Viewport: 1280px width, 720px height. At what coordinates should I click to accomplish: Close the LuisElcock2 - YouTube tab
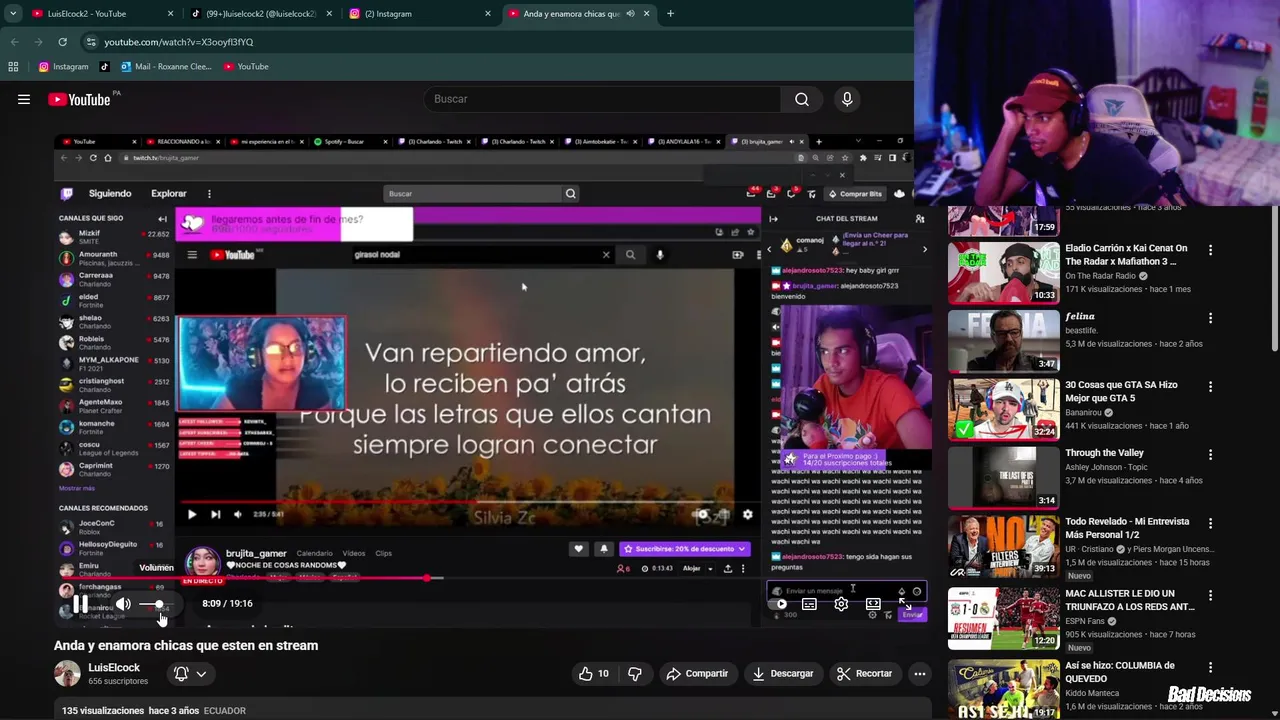click(x=170, y=14)
